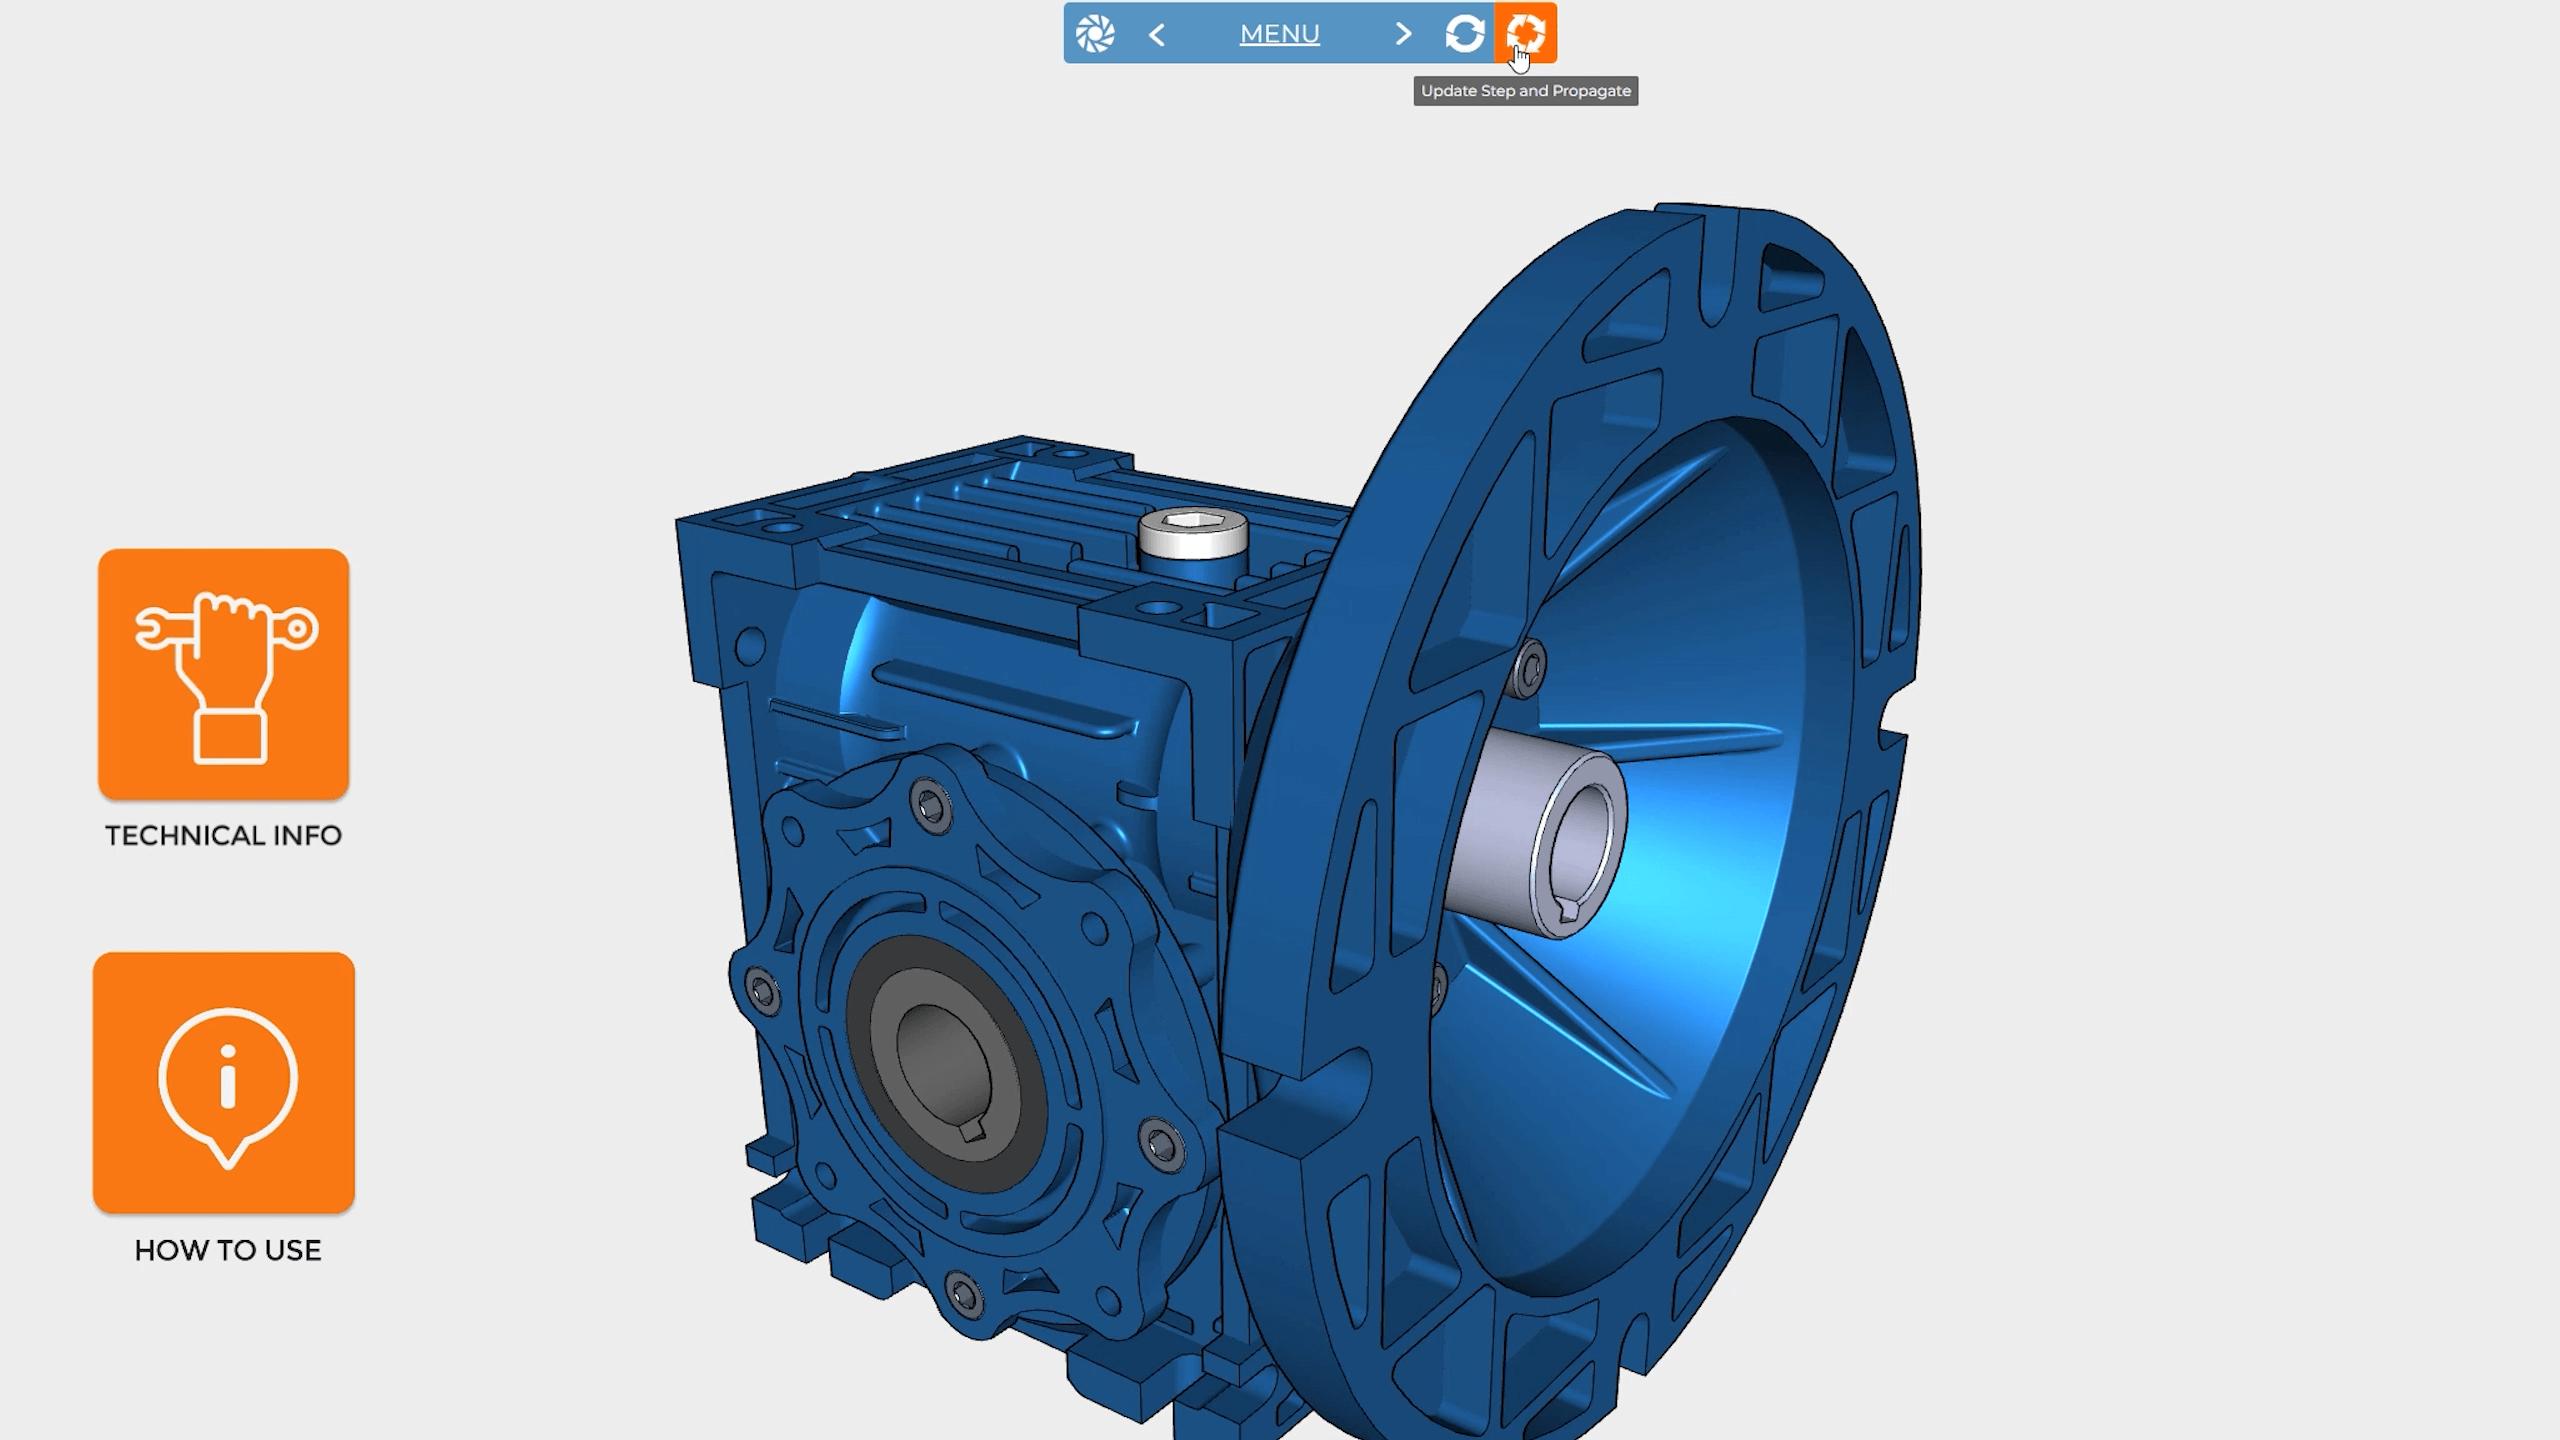Select the lower-right bolt on front cover
This screenshot has height=1440, width=2560.
click(x=1160, y=1144)
